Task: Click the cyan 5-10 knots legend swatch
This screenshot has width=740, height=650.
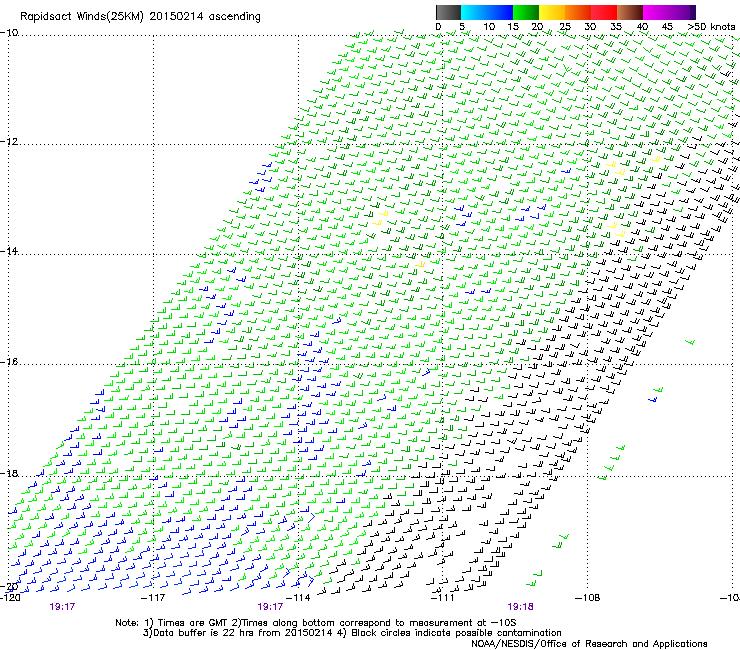Action: pos(474,12)
